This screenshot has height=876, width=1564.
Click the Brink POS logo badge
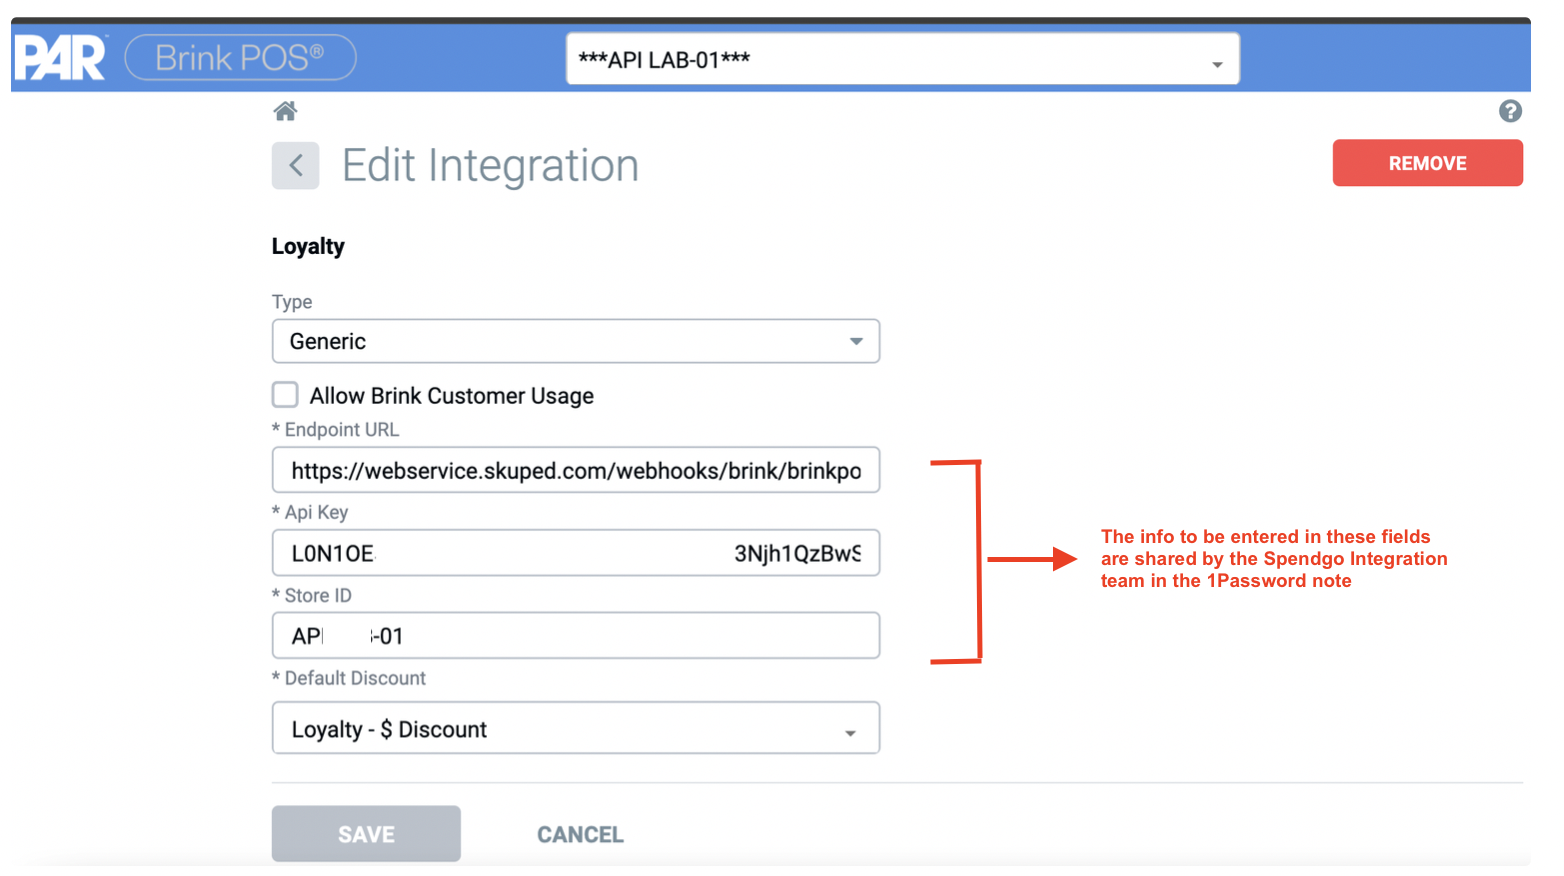coord(240,58)
